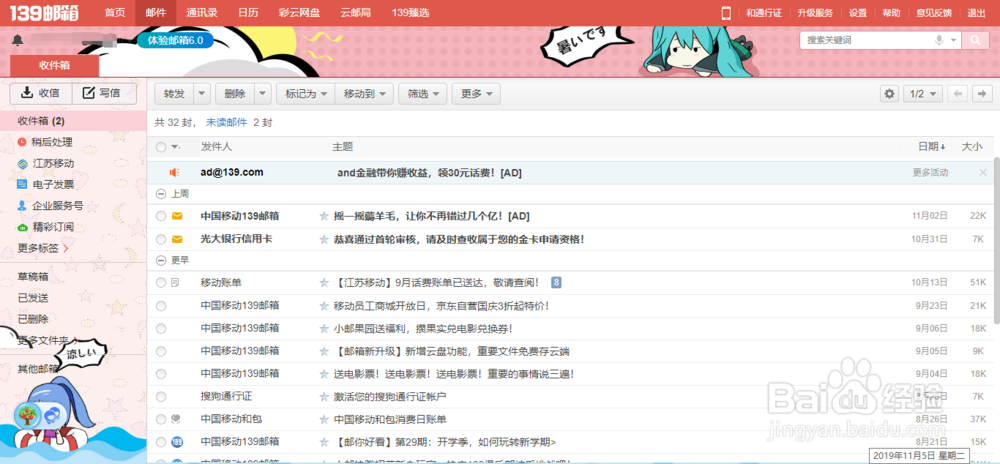Select the 移动账单 email checkbox
1000x464 pixels.
click(x=161, y=282)
